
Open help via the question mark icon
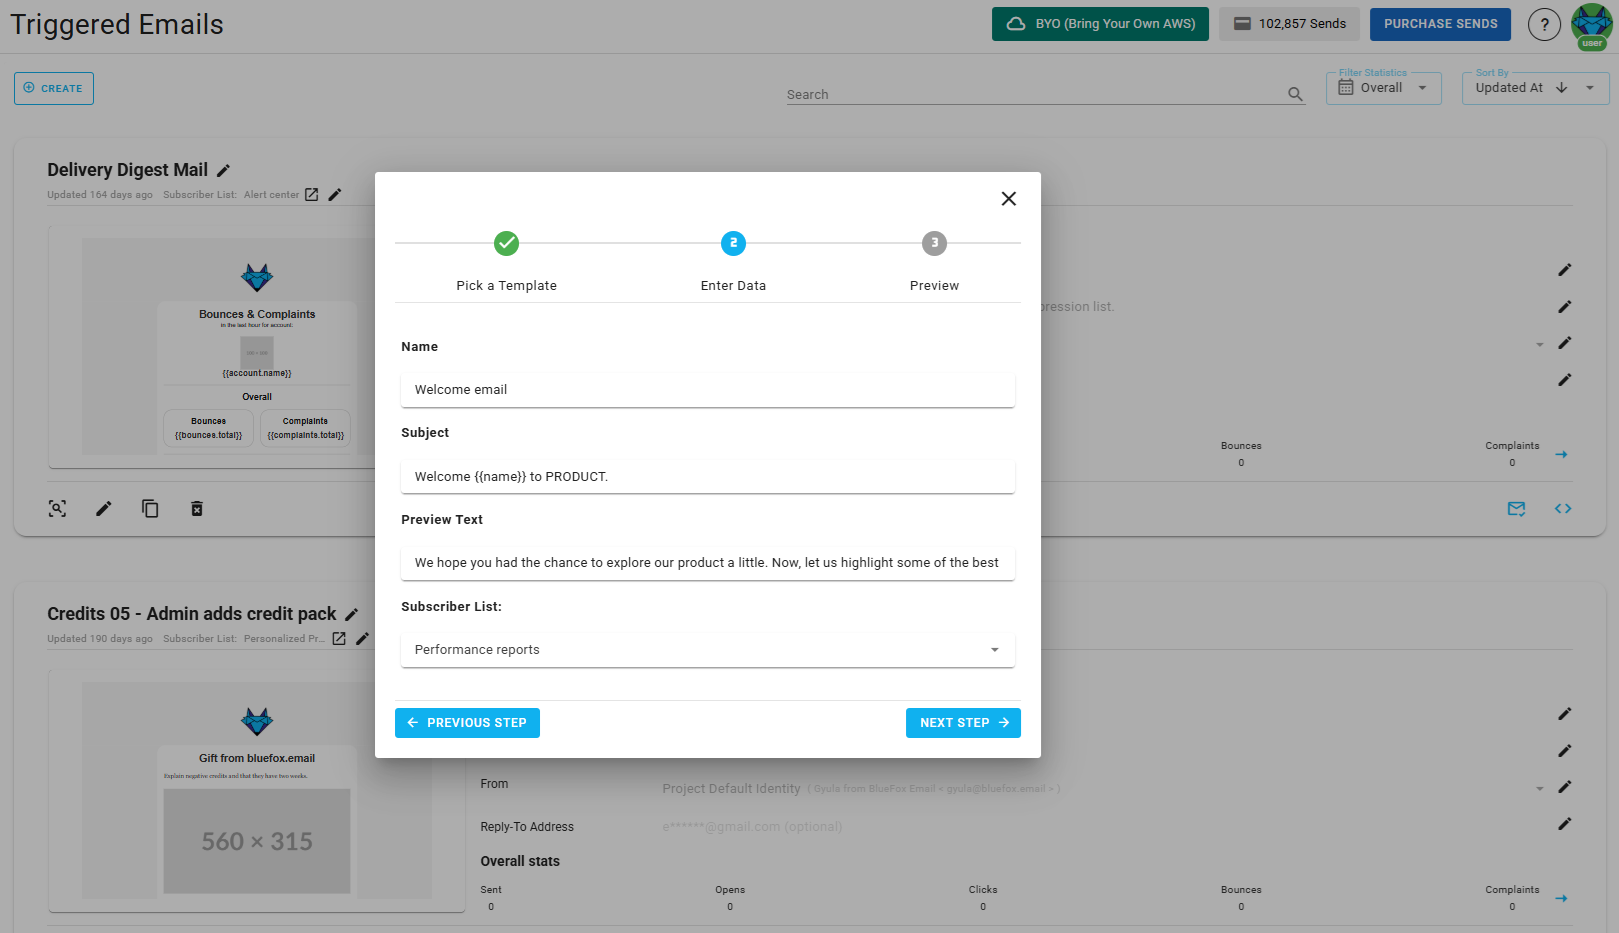point(1544,24)
